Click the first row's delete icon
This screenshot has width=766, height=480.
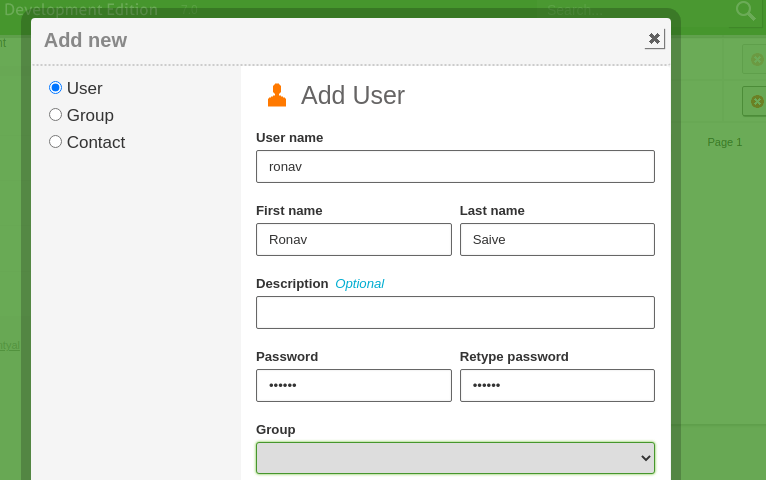pos(756,59)
